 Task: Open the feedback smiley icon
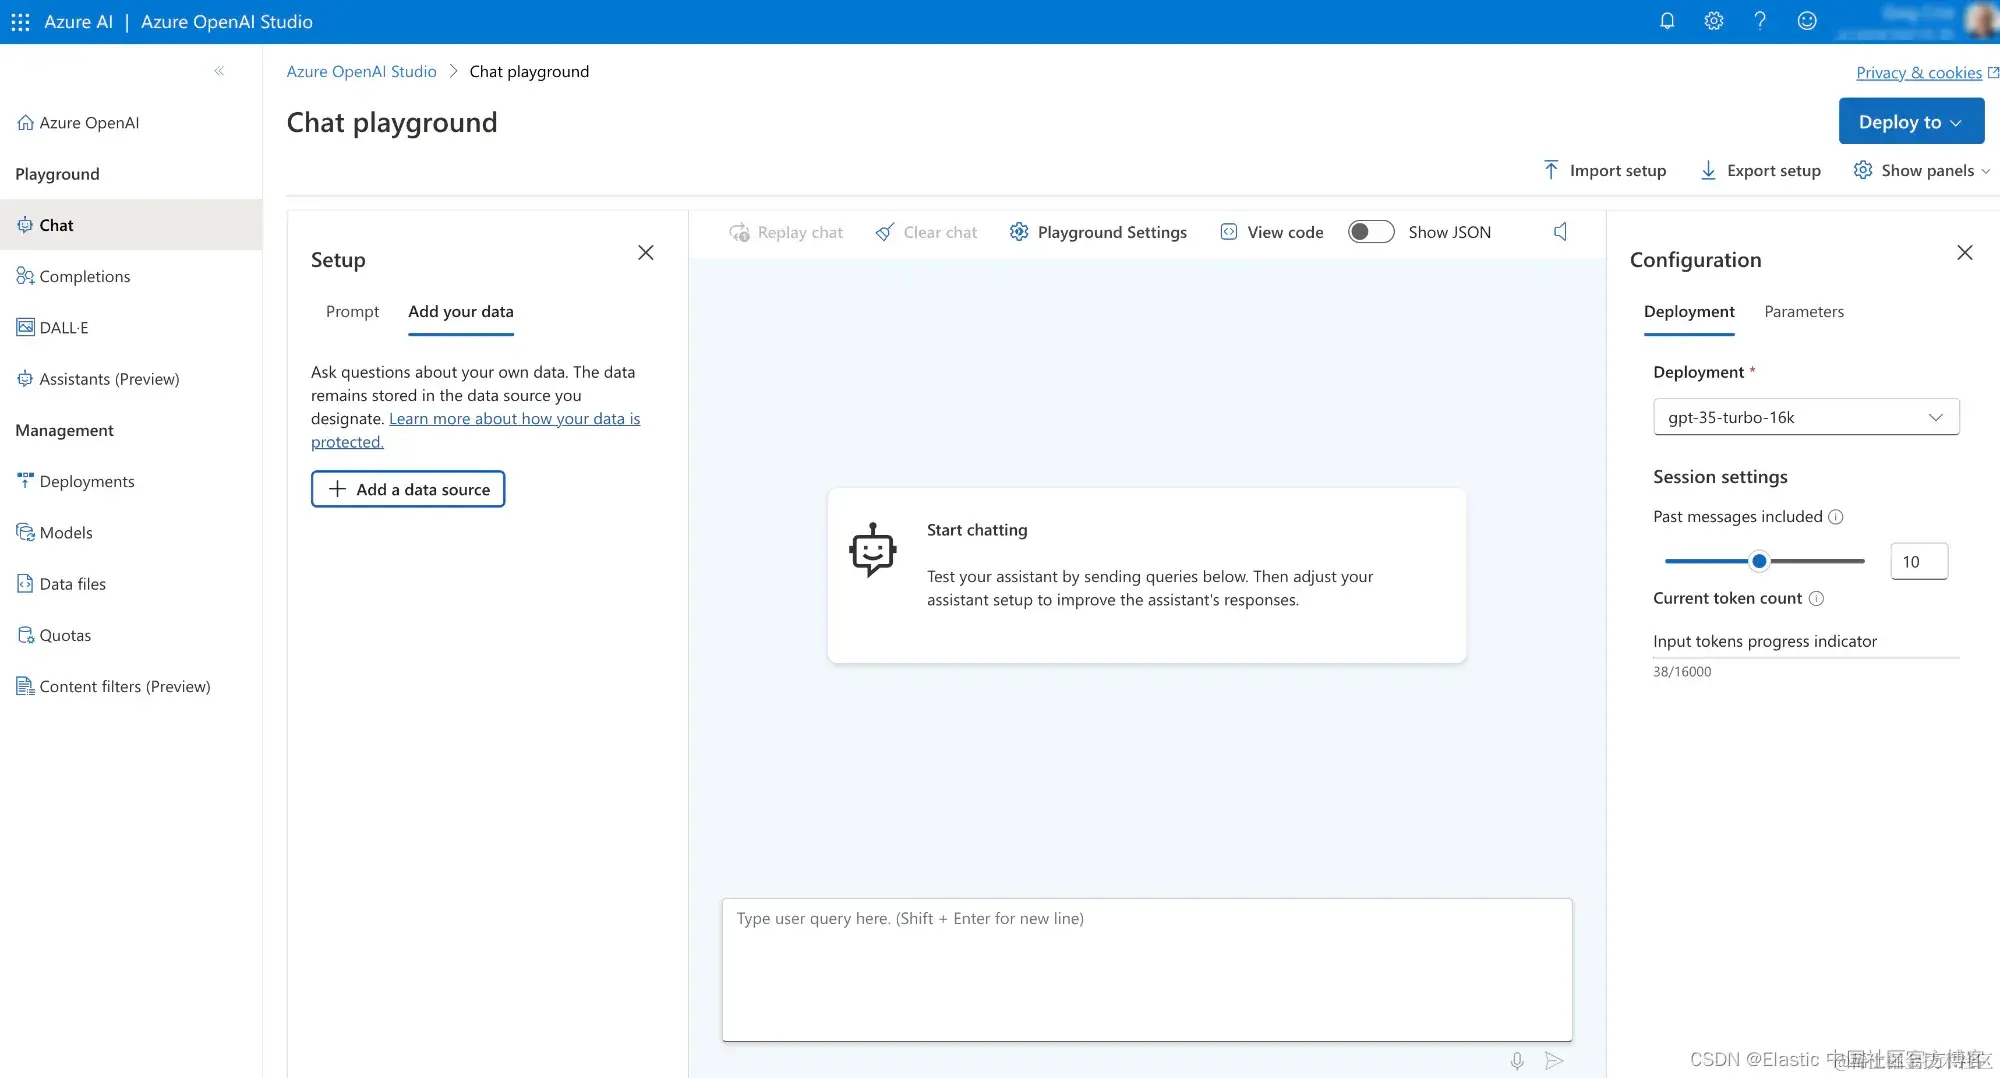point(1807,21)
